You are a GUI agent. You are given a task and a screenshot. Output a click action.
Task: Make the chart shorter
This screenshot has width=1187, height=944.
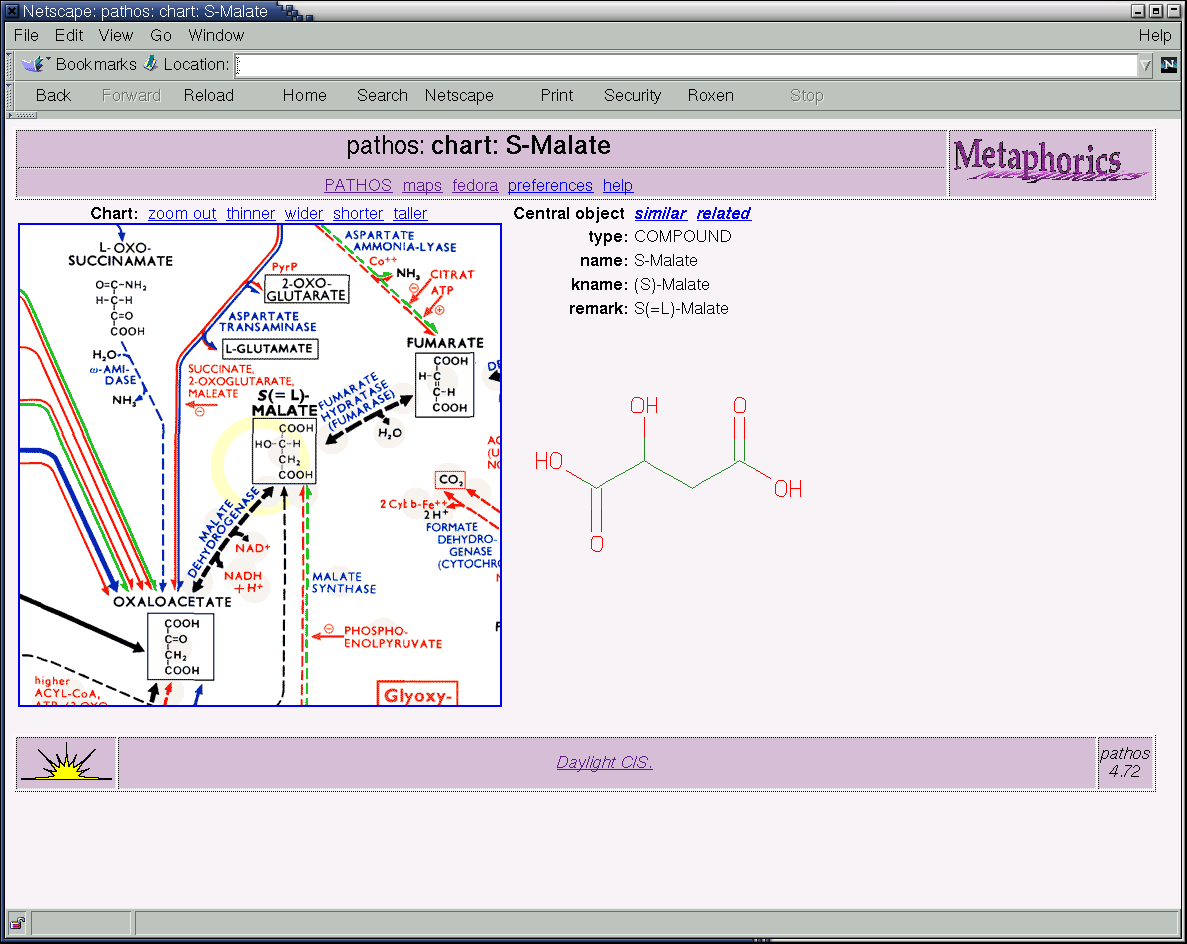pos(358,213)
